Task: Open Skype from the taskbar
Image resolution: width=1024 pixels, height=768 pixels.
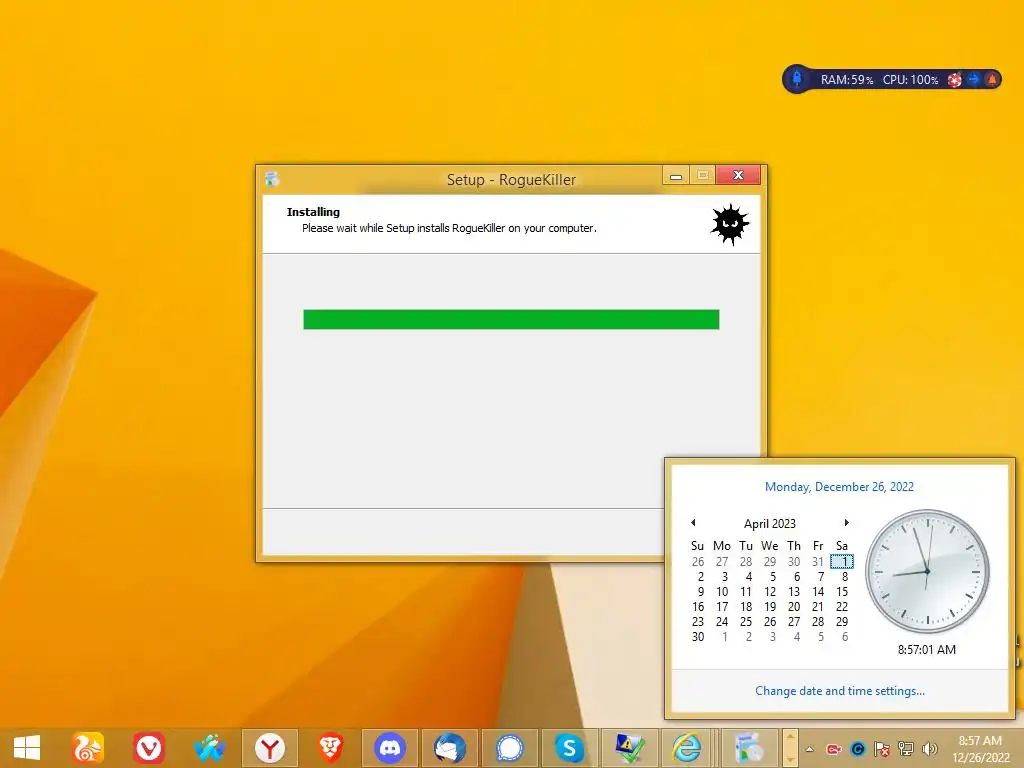Action: click(569, 748)
